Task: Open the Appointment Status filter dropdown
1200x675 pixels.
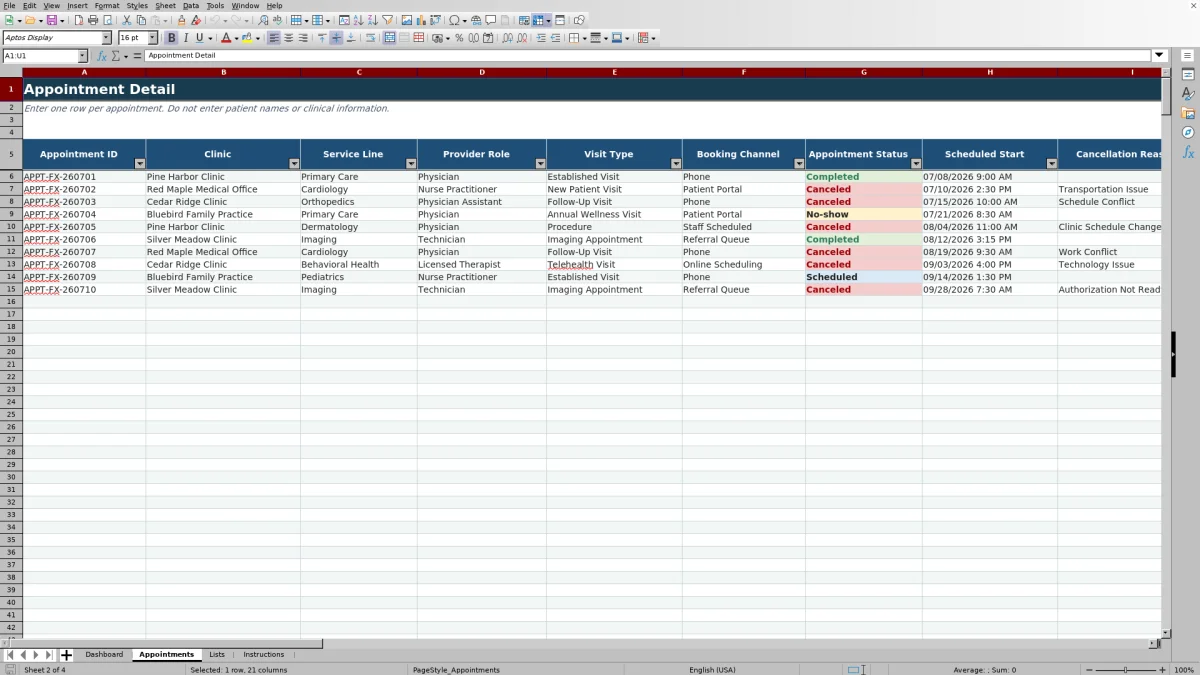Action: click(x=916, y=163)
